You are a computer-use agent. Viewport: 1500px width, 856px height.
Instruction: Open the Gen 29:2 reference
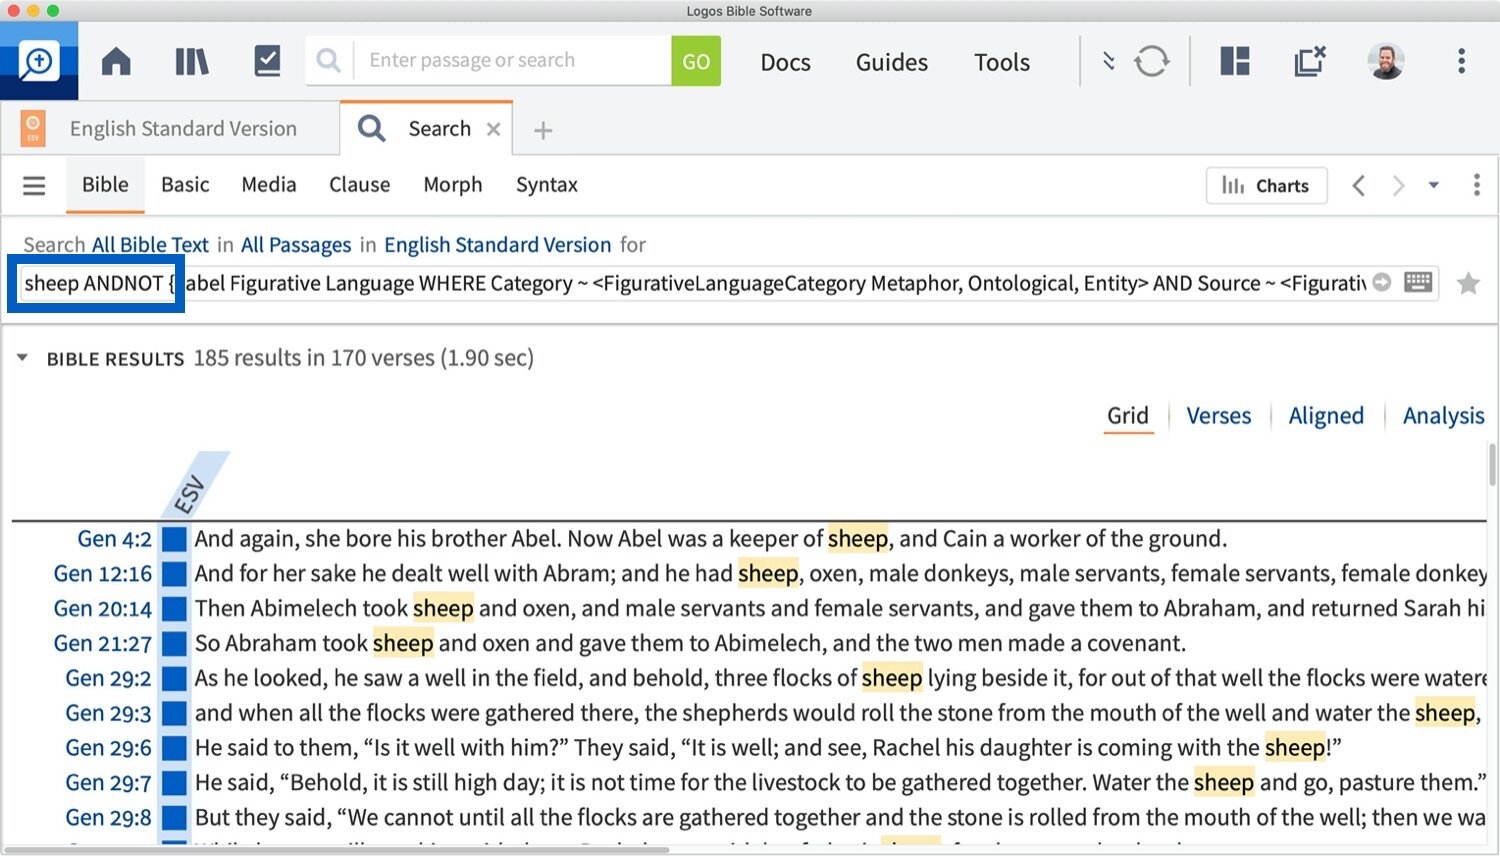pyautogui.click(x=109, y=679)
